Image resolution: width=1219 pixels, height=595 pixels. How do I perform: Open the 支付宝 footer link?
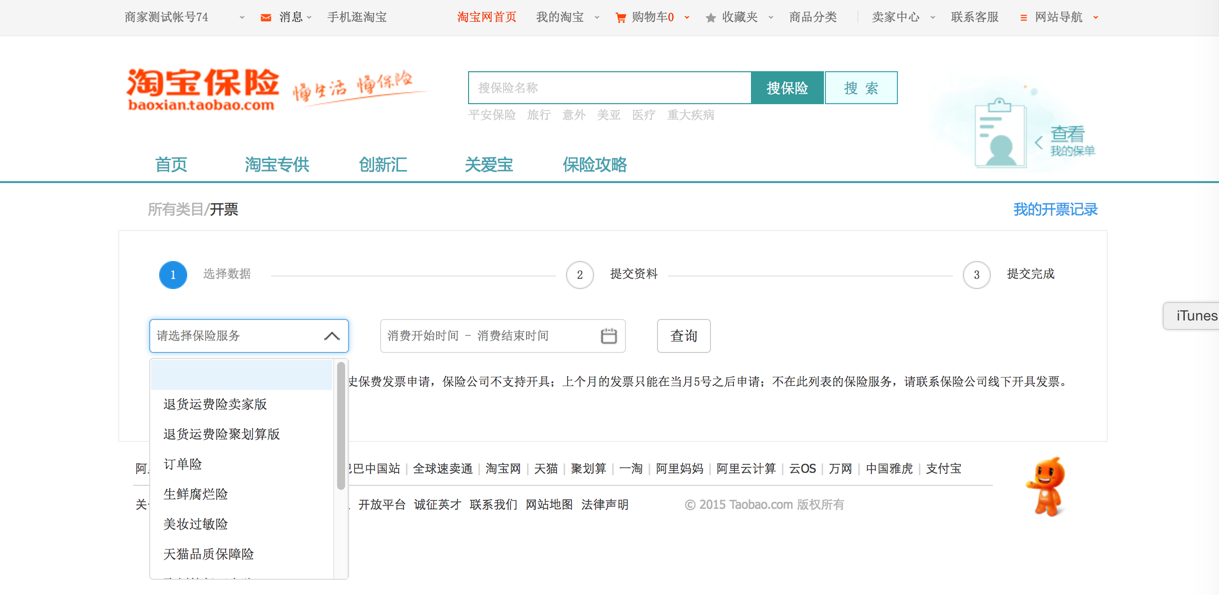943,469
